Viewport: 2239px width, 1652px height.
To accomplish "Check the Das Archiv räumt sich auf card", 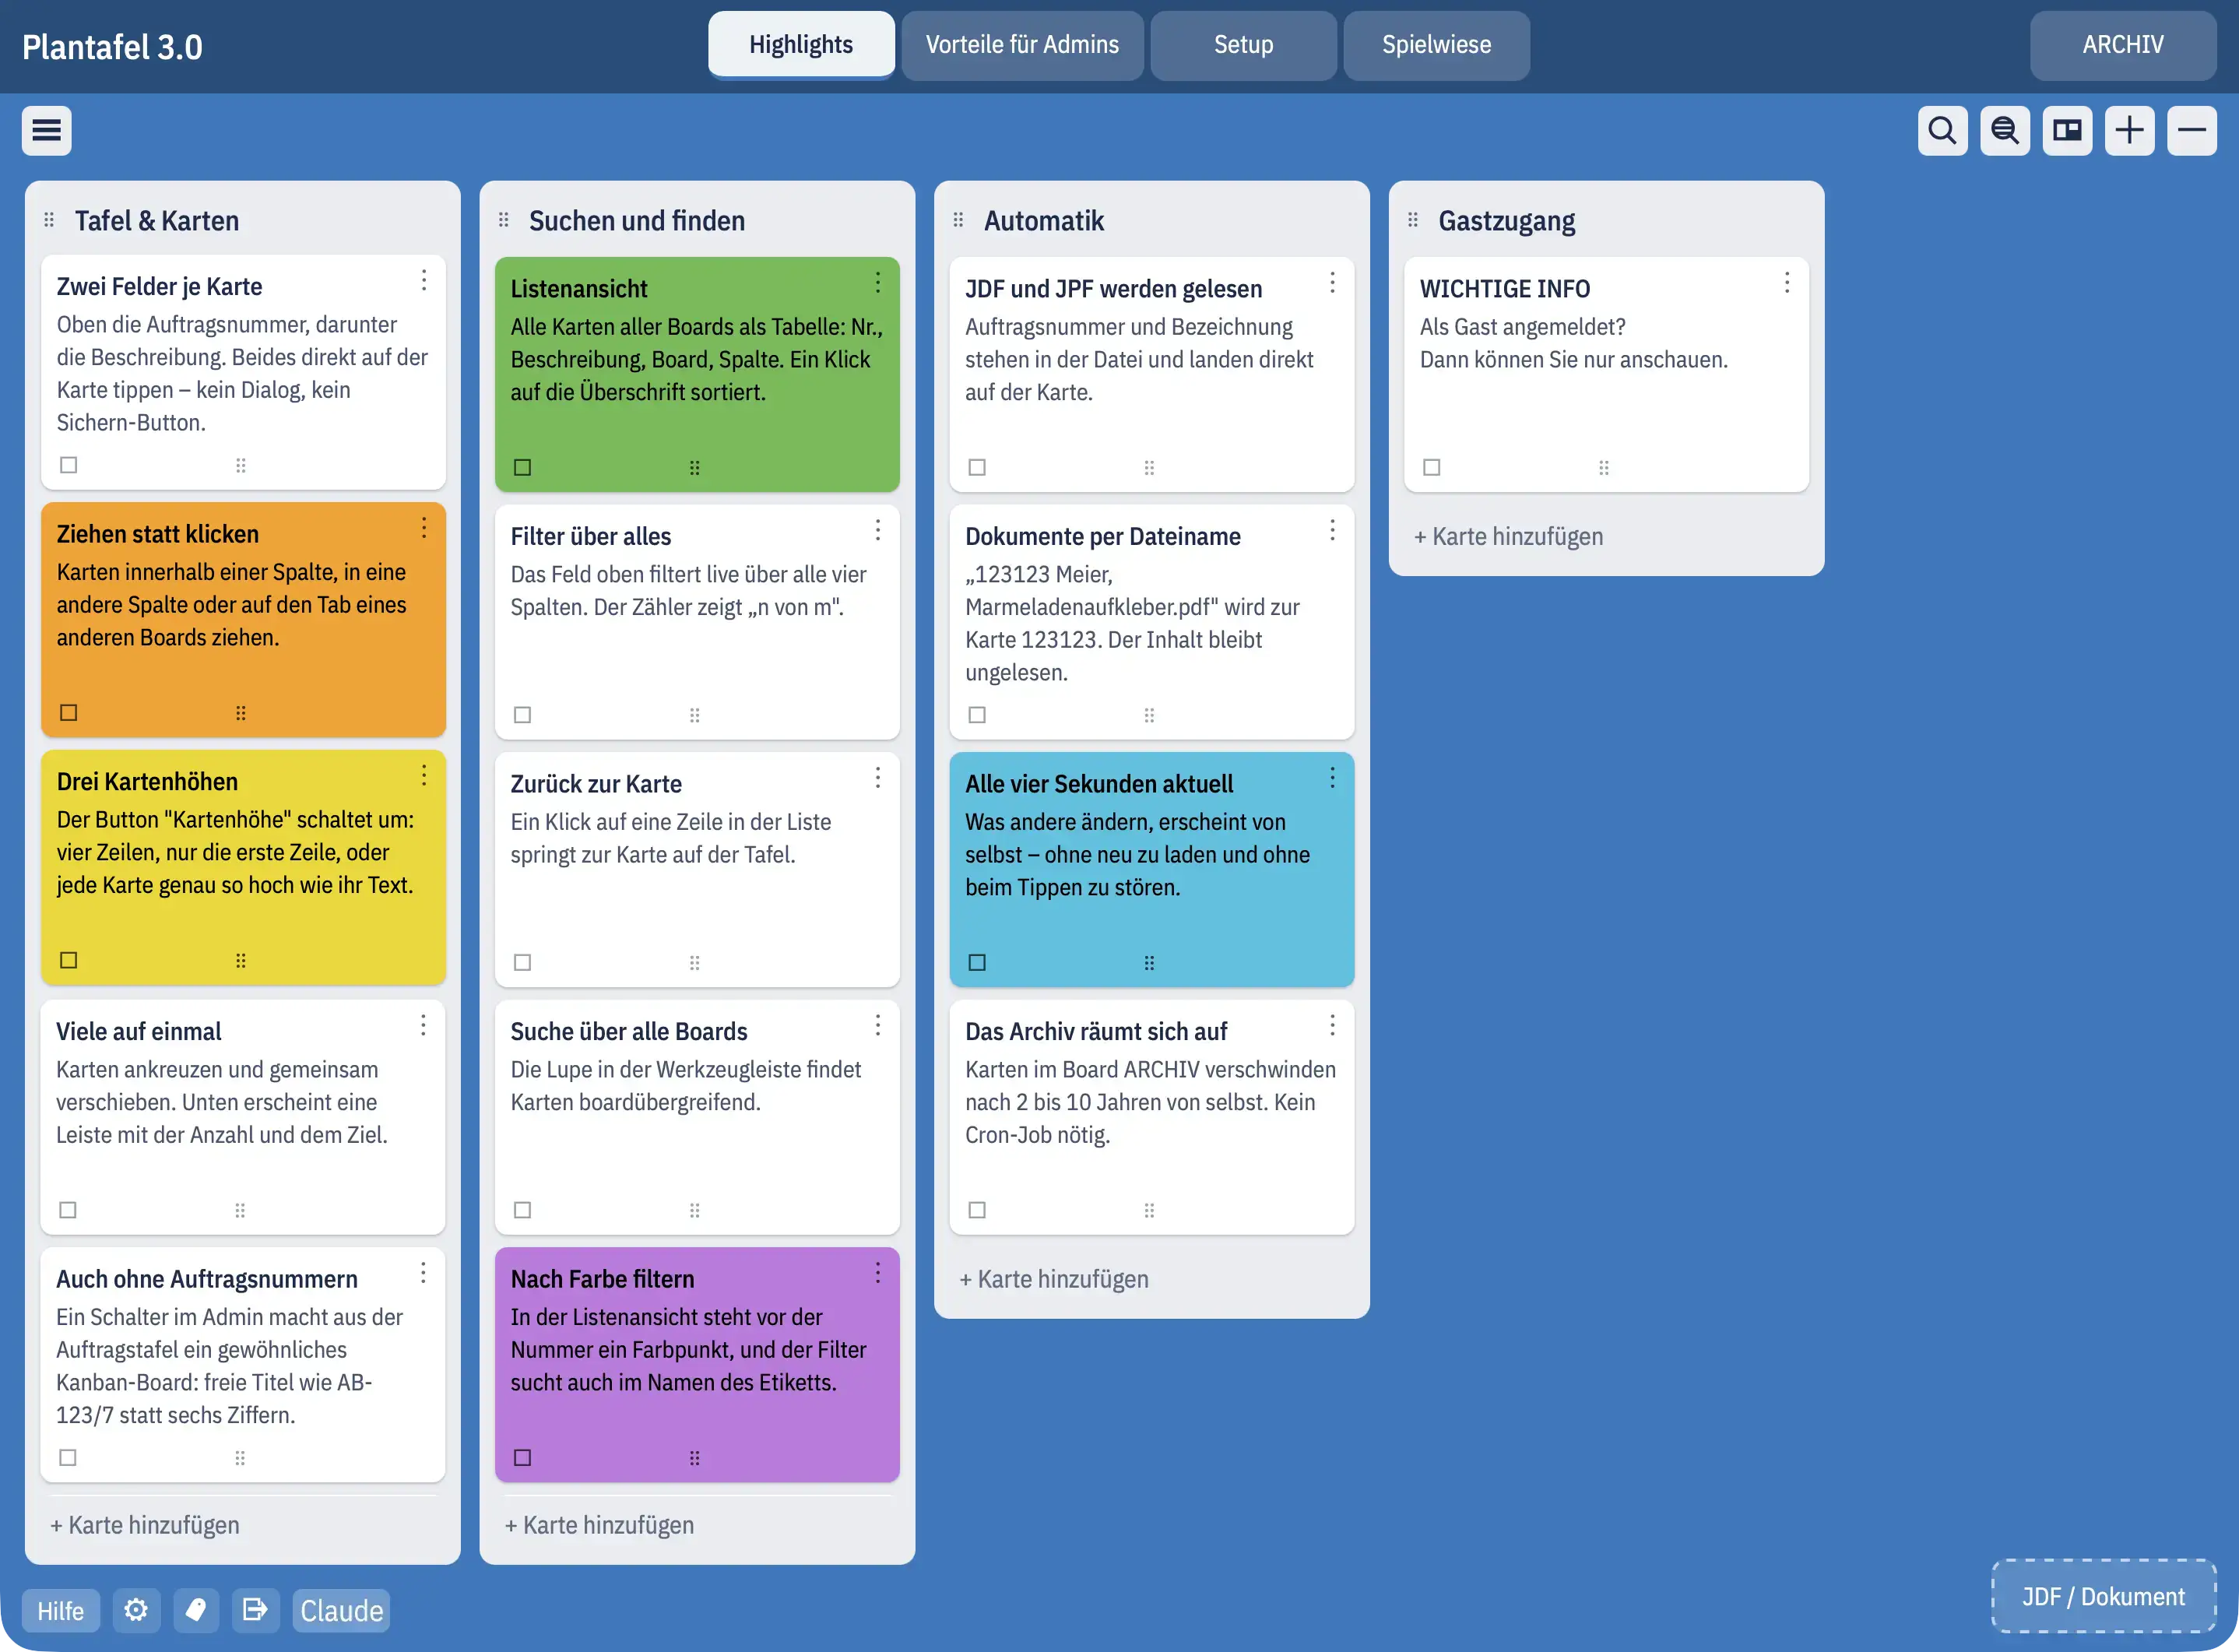I will click(977, 1210).
